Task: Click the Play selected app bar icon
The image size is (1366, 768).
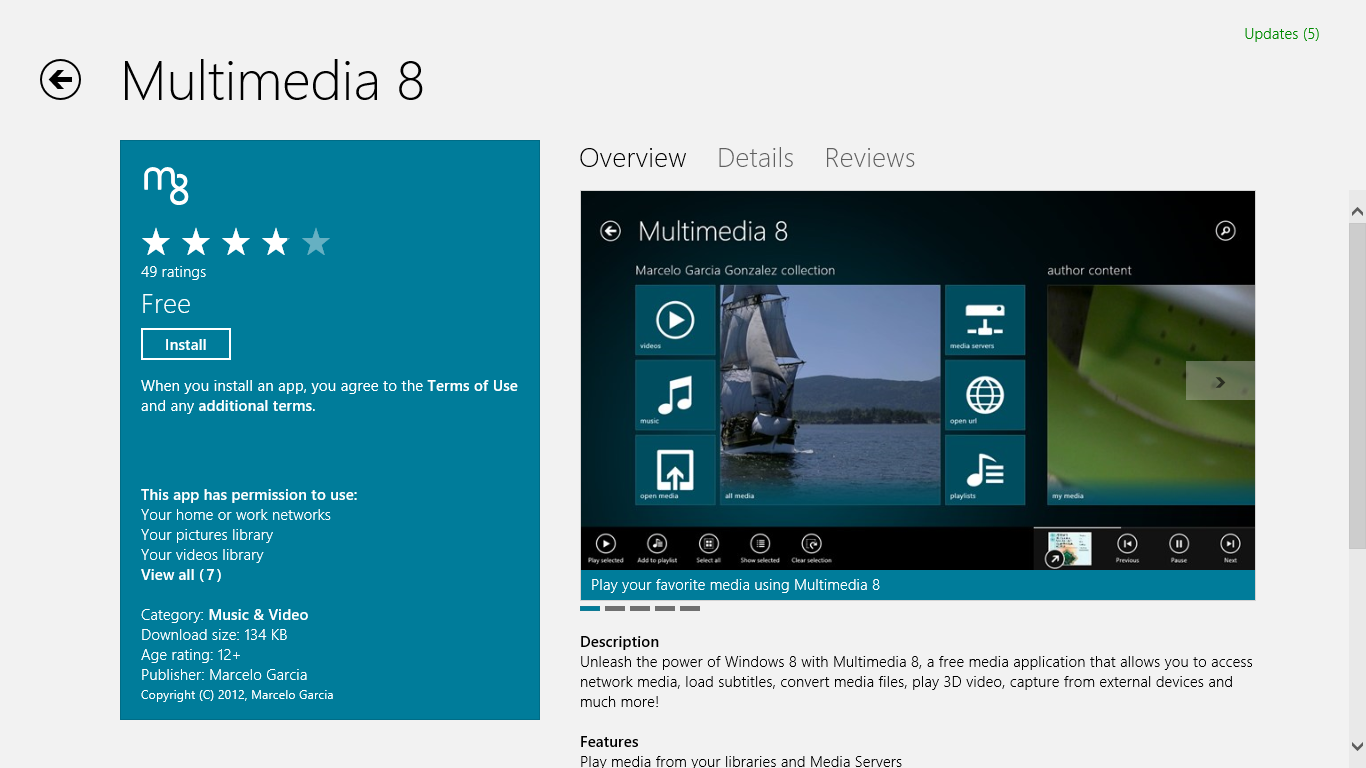Action: 606,548
